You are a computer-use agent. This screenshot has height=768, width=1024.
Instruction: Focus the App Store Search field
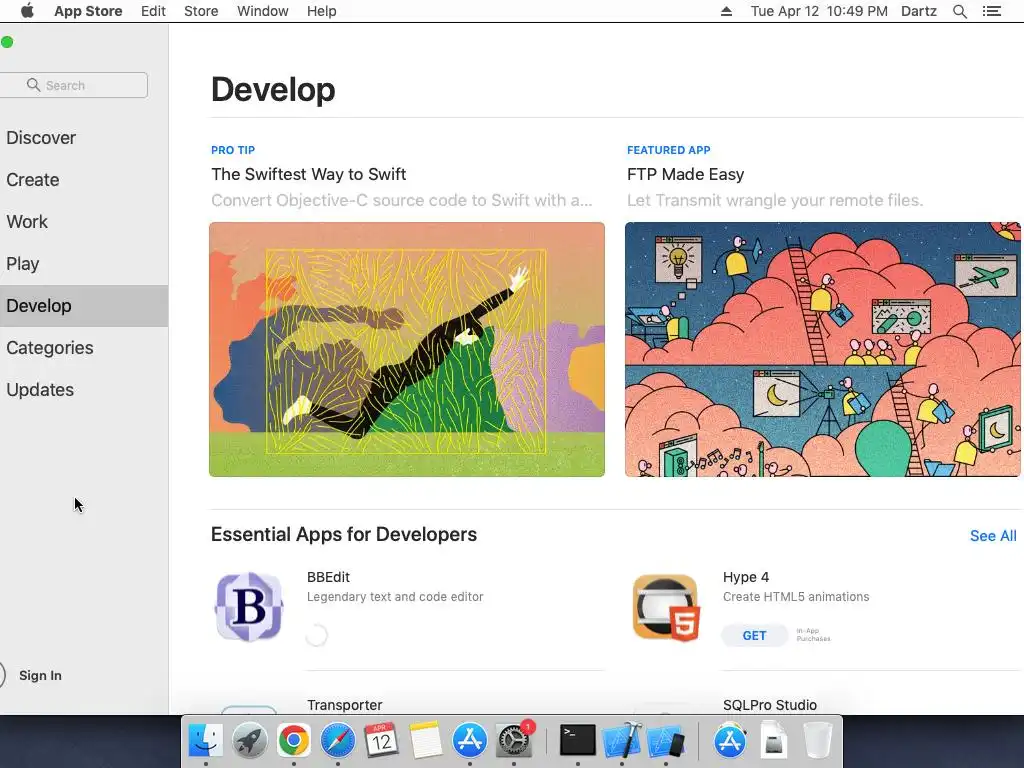point(73,85)
